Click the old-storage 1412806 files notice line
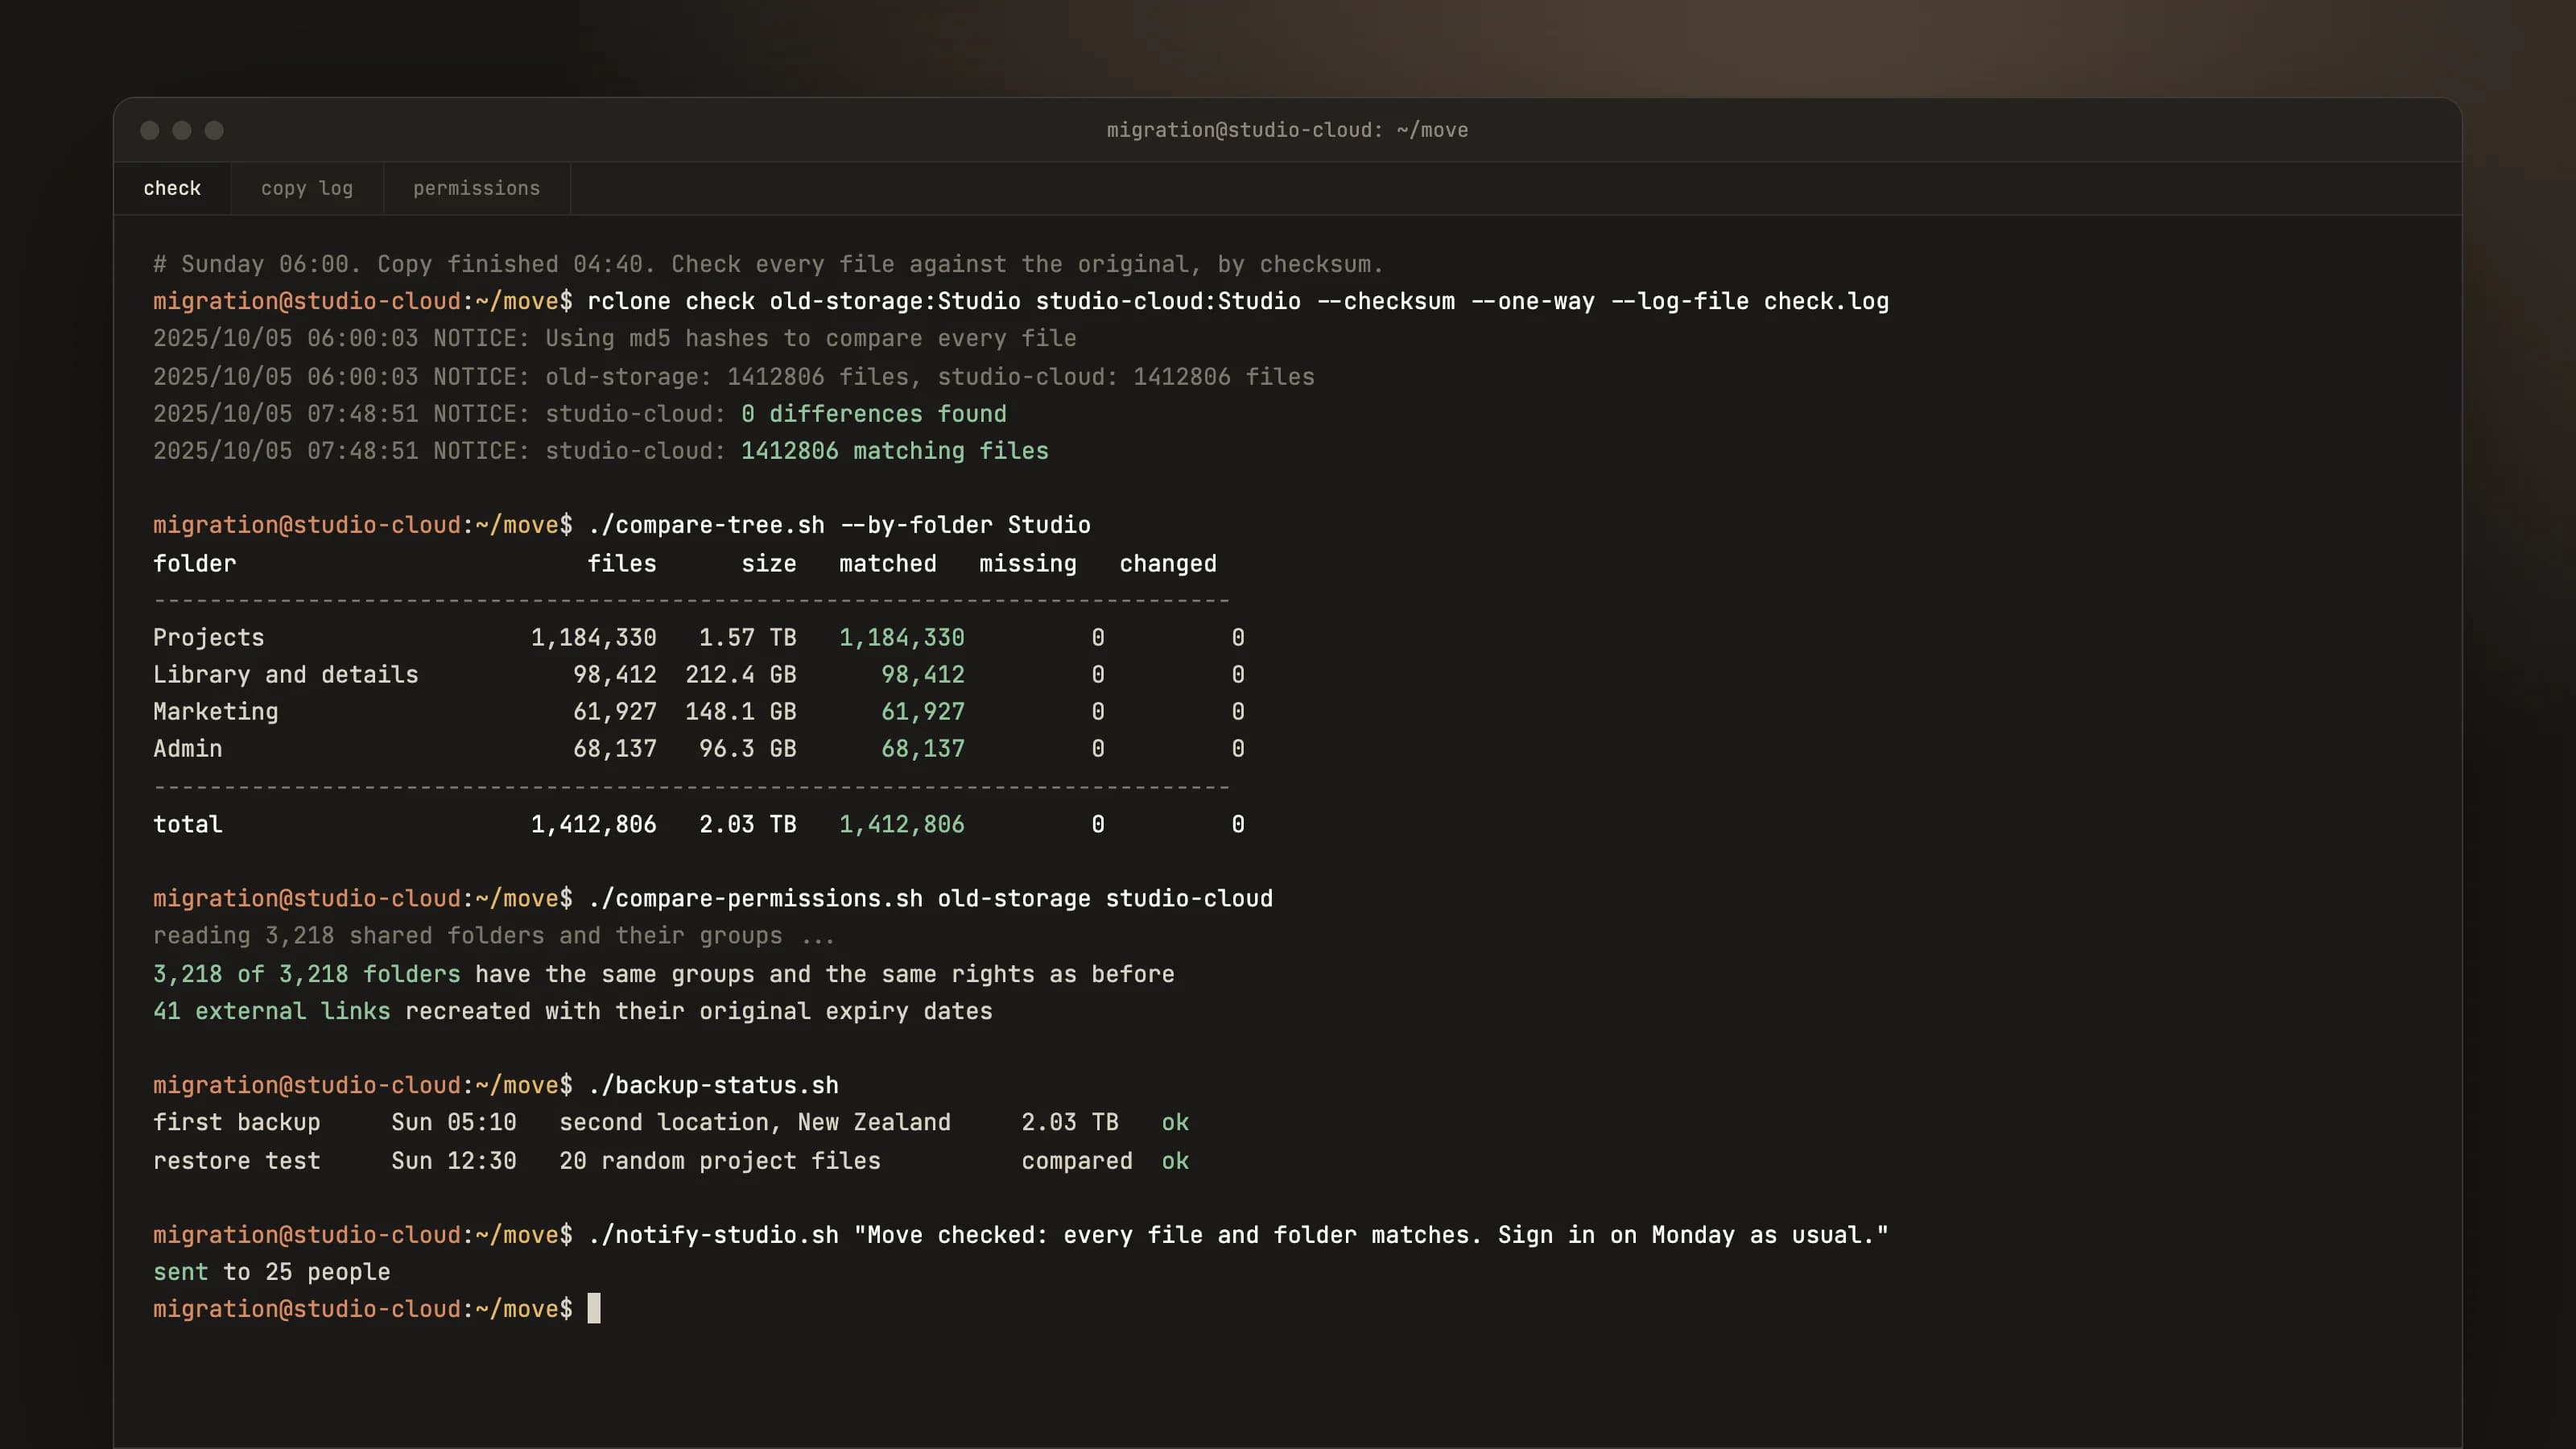The width and height of the screenshot is (2576, 1449). pyautogui.click(x=734, y=377)
